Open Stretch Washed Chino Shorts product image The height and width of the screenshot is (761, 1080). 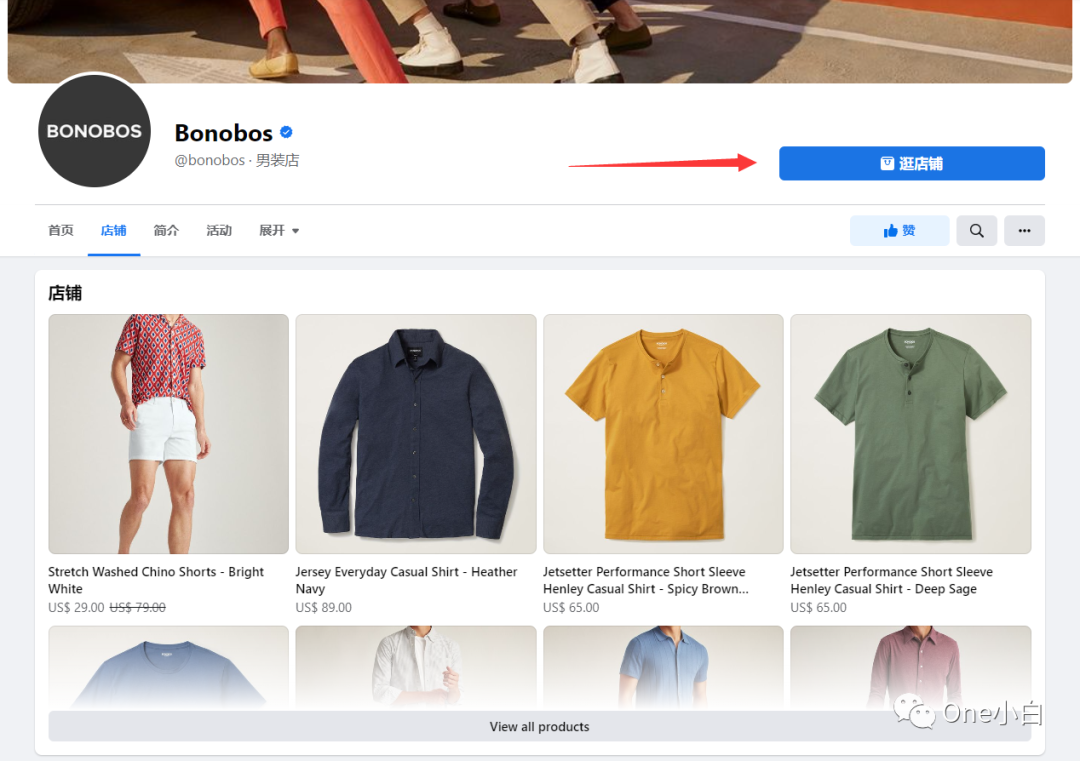pyautogui.click(x=169, y=434)
